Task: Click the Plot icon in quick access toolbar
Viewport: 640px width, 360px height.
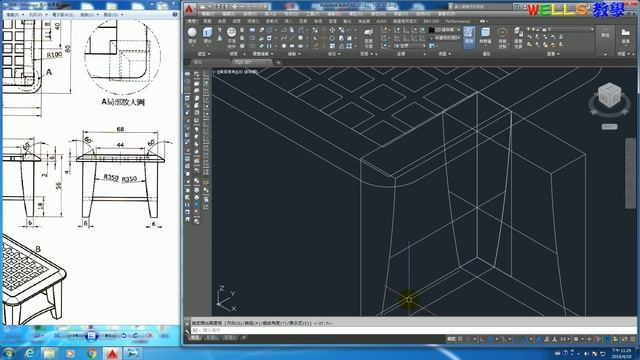Action: pyautogui.click(x=235, y=7)
